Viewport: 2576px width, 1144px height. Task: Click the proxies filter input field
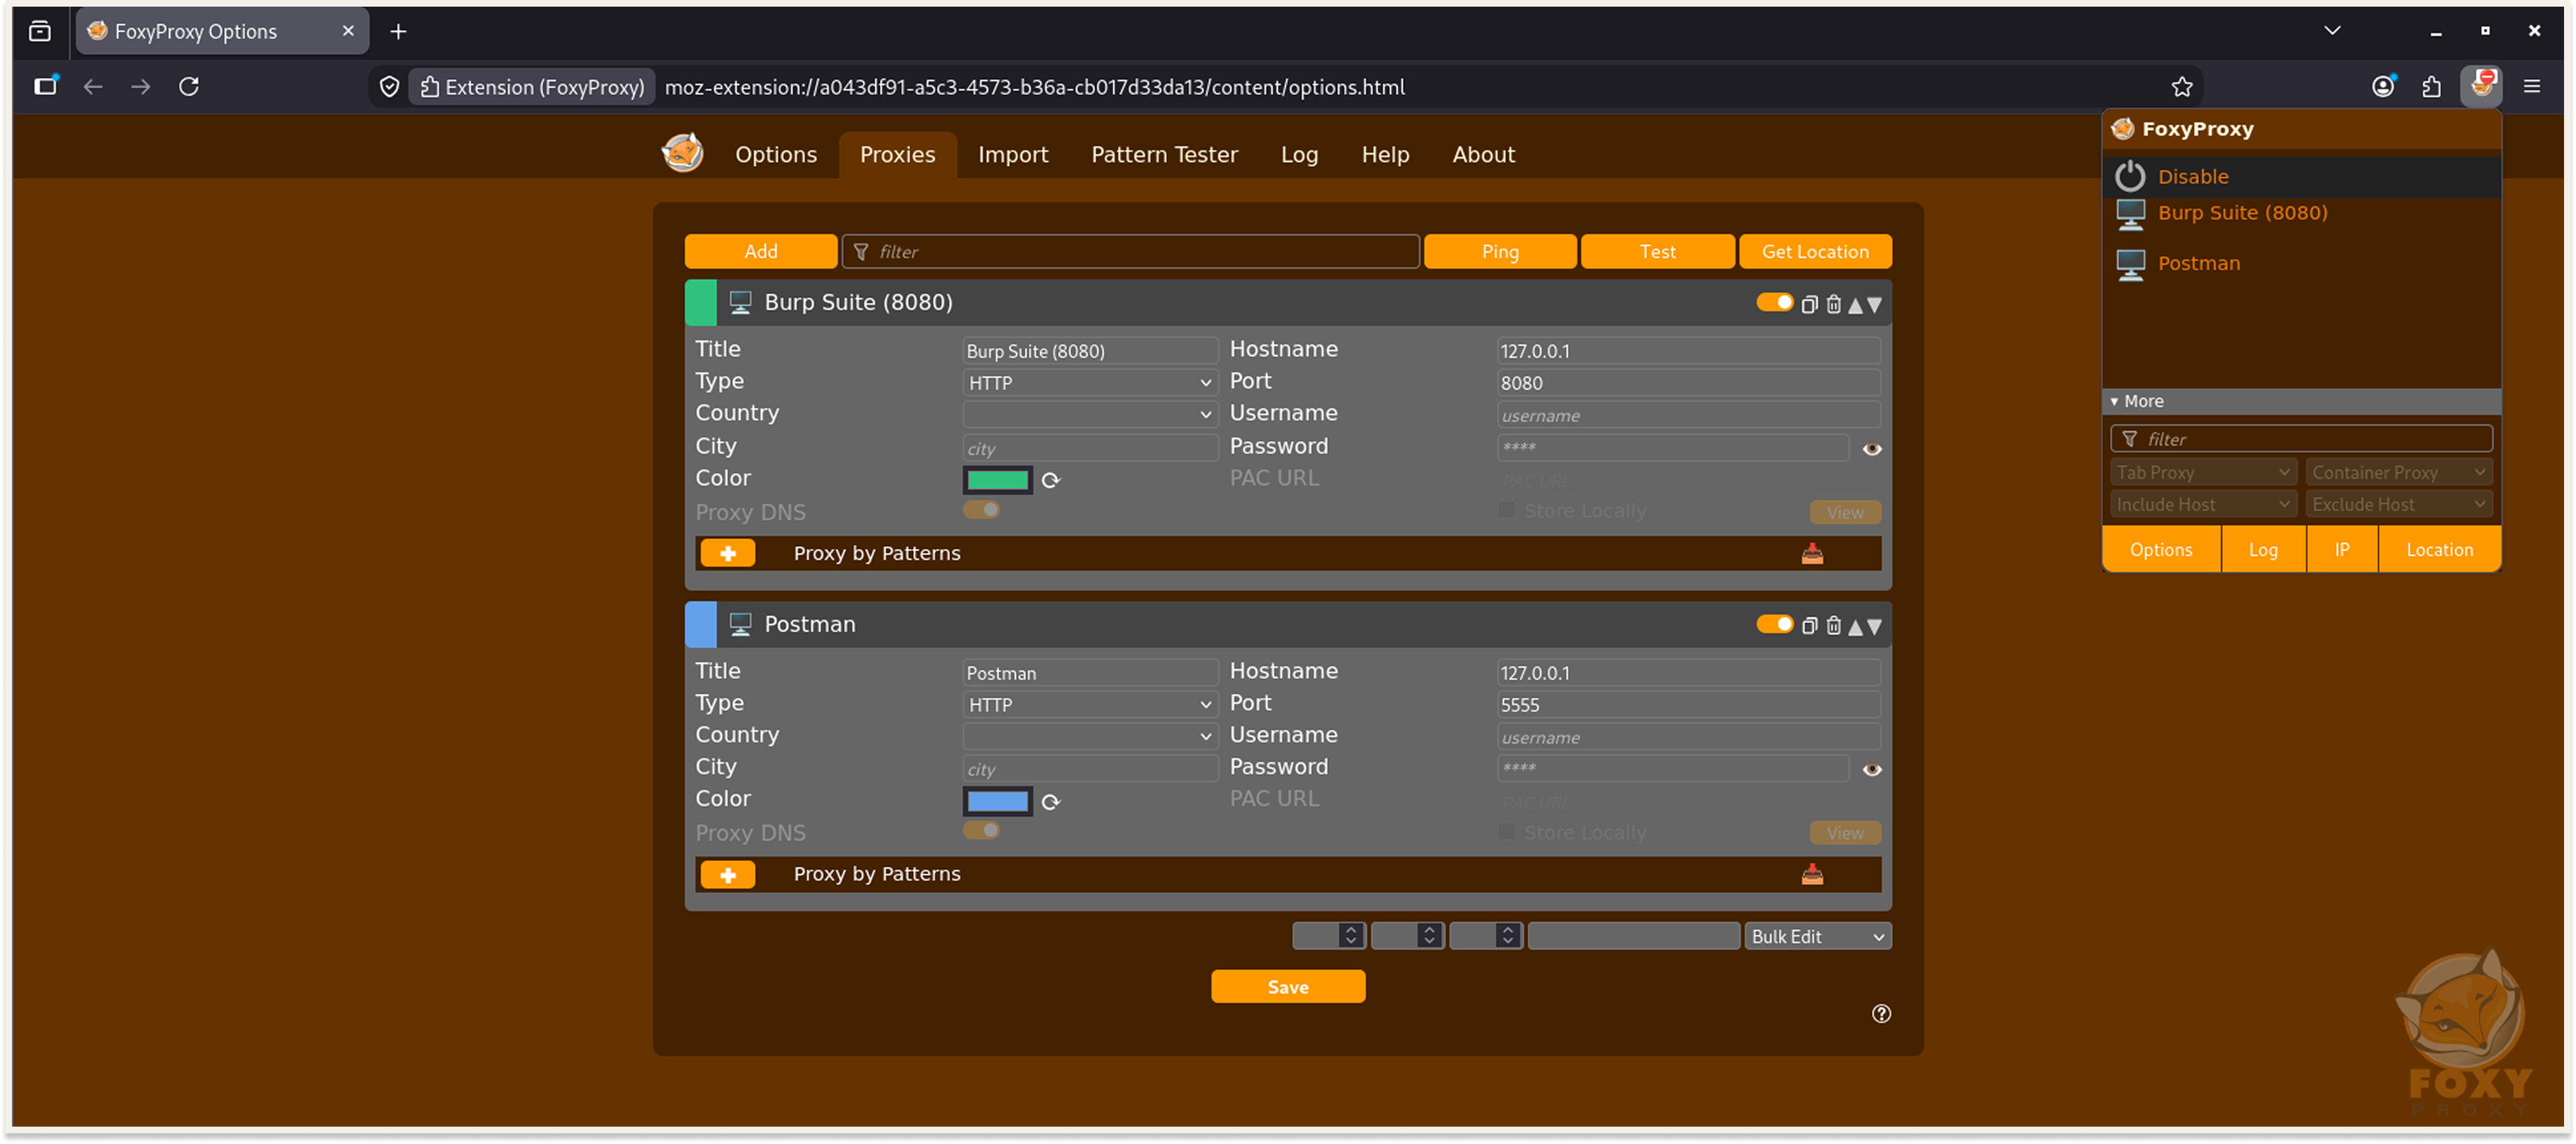pyautogui.click(x=1130, y=251)
